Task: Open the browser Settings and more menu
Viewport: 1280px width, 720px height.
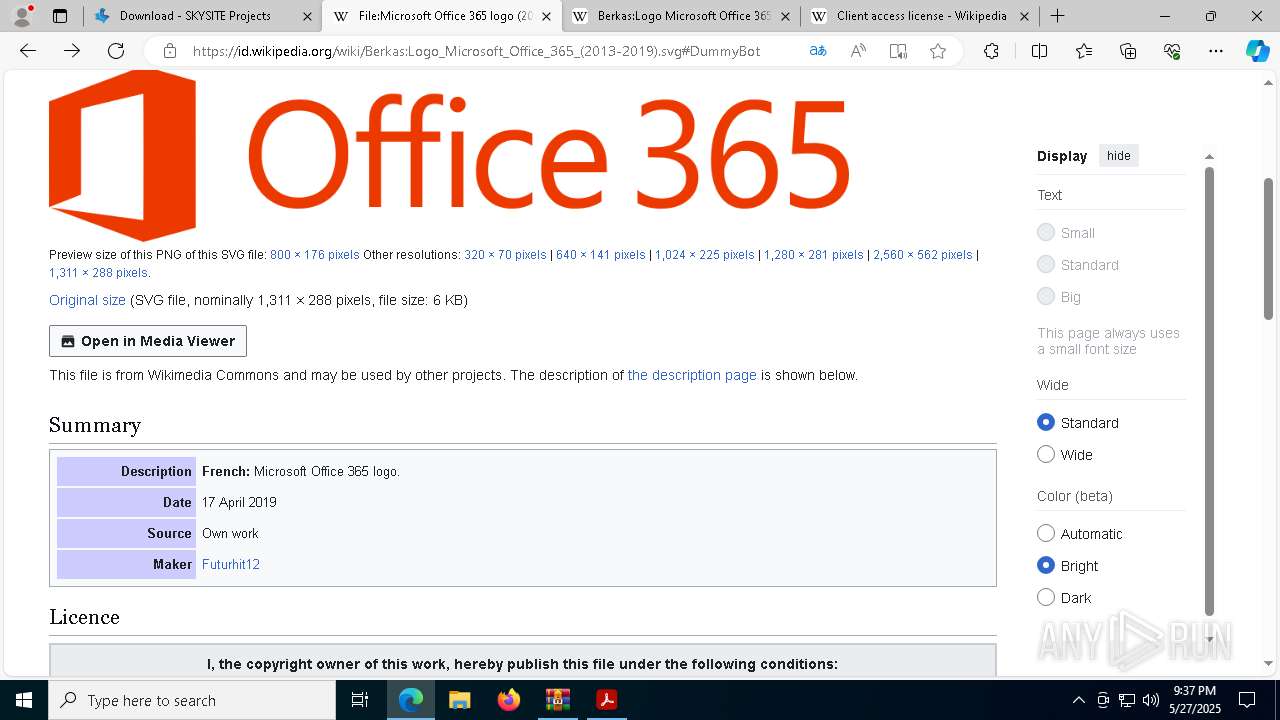Action: [1216, 51]
